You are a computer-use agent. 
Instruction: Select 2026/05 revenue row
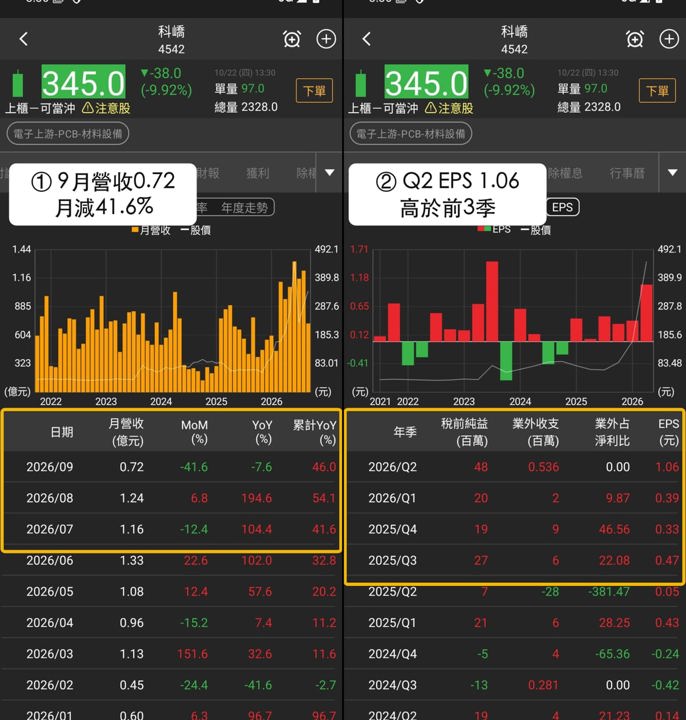171,592
